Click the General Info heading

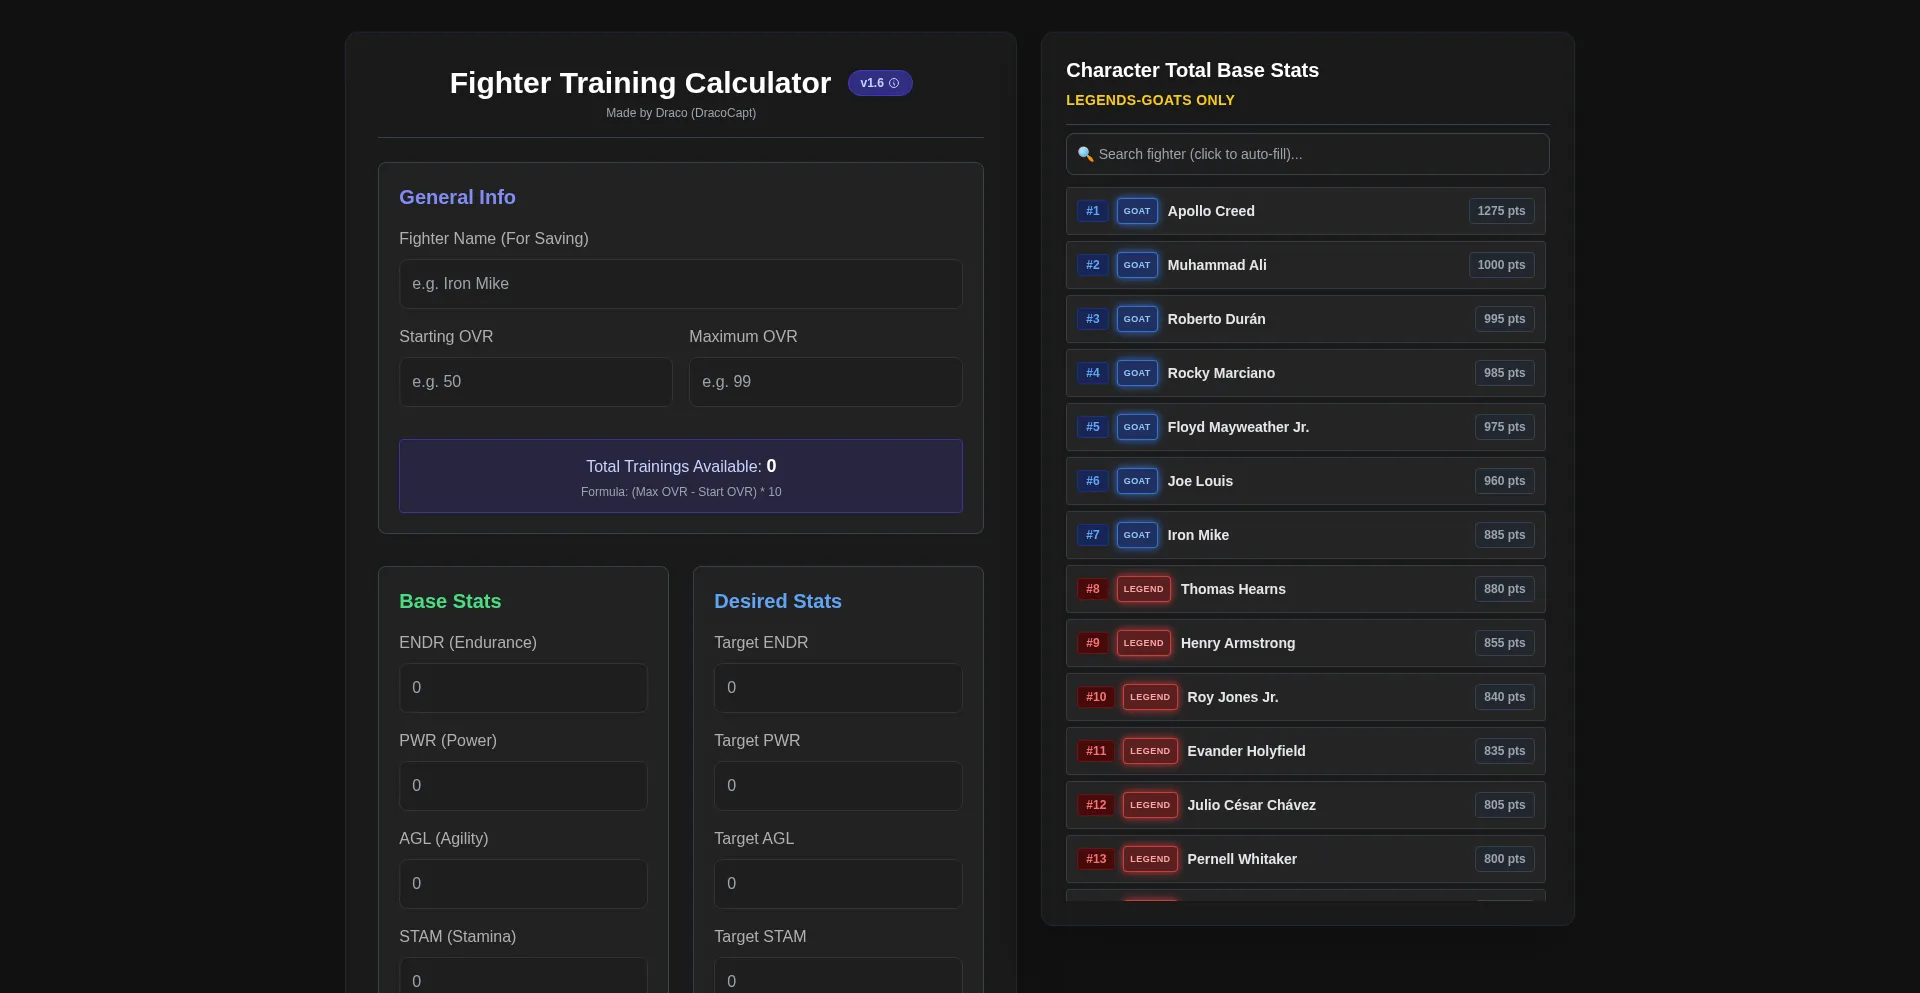pos(457,197)
